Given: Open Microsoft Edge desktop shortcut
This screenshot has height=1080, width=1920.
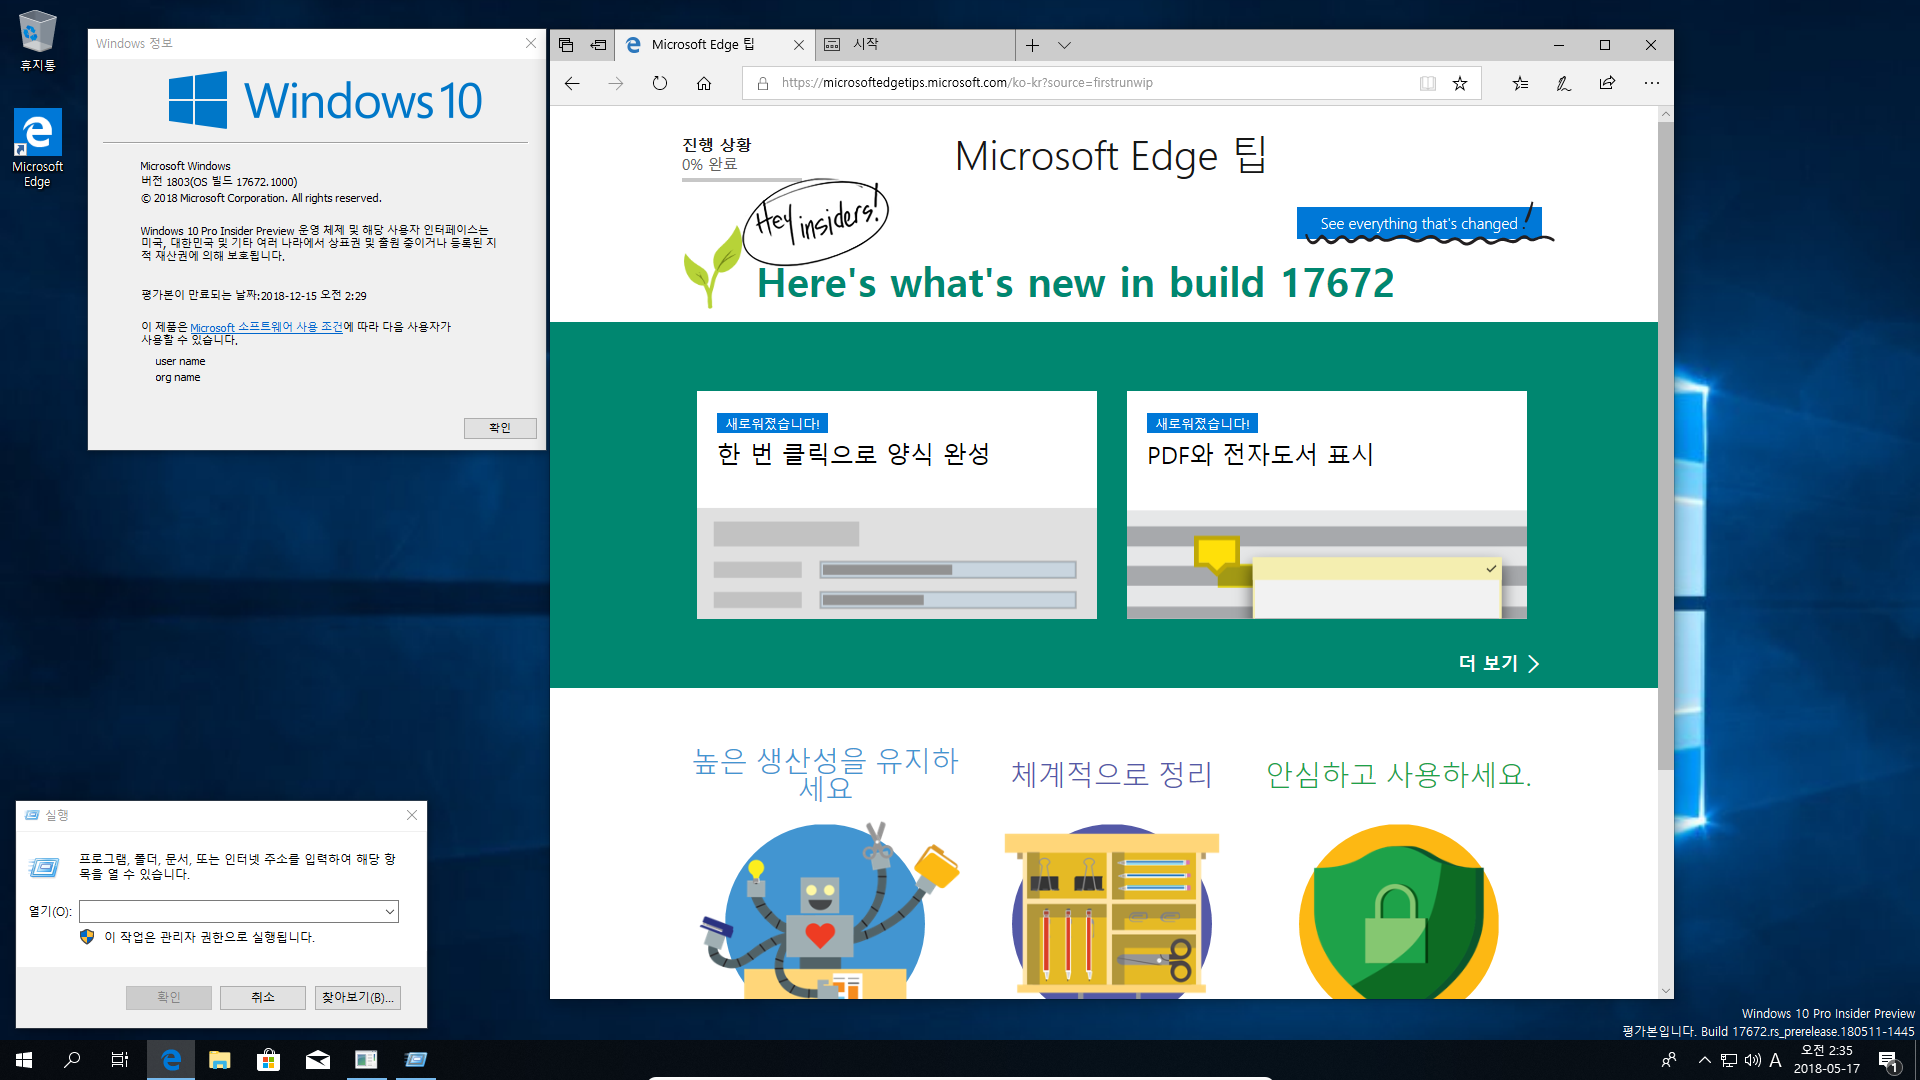Looking at the screenshot, I should point(37,148).
